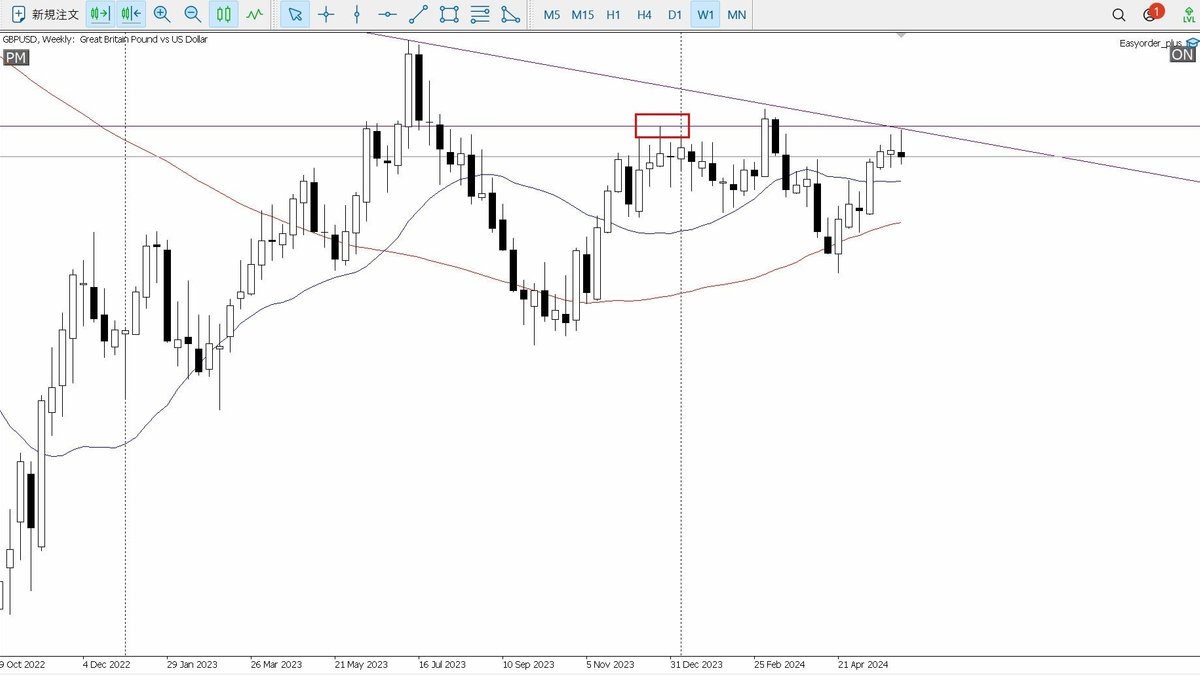
Task: Select the crosshair tool
Action: pyautogui.click(x=326, y=15)
